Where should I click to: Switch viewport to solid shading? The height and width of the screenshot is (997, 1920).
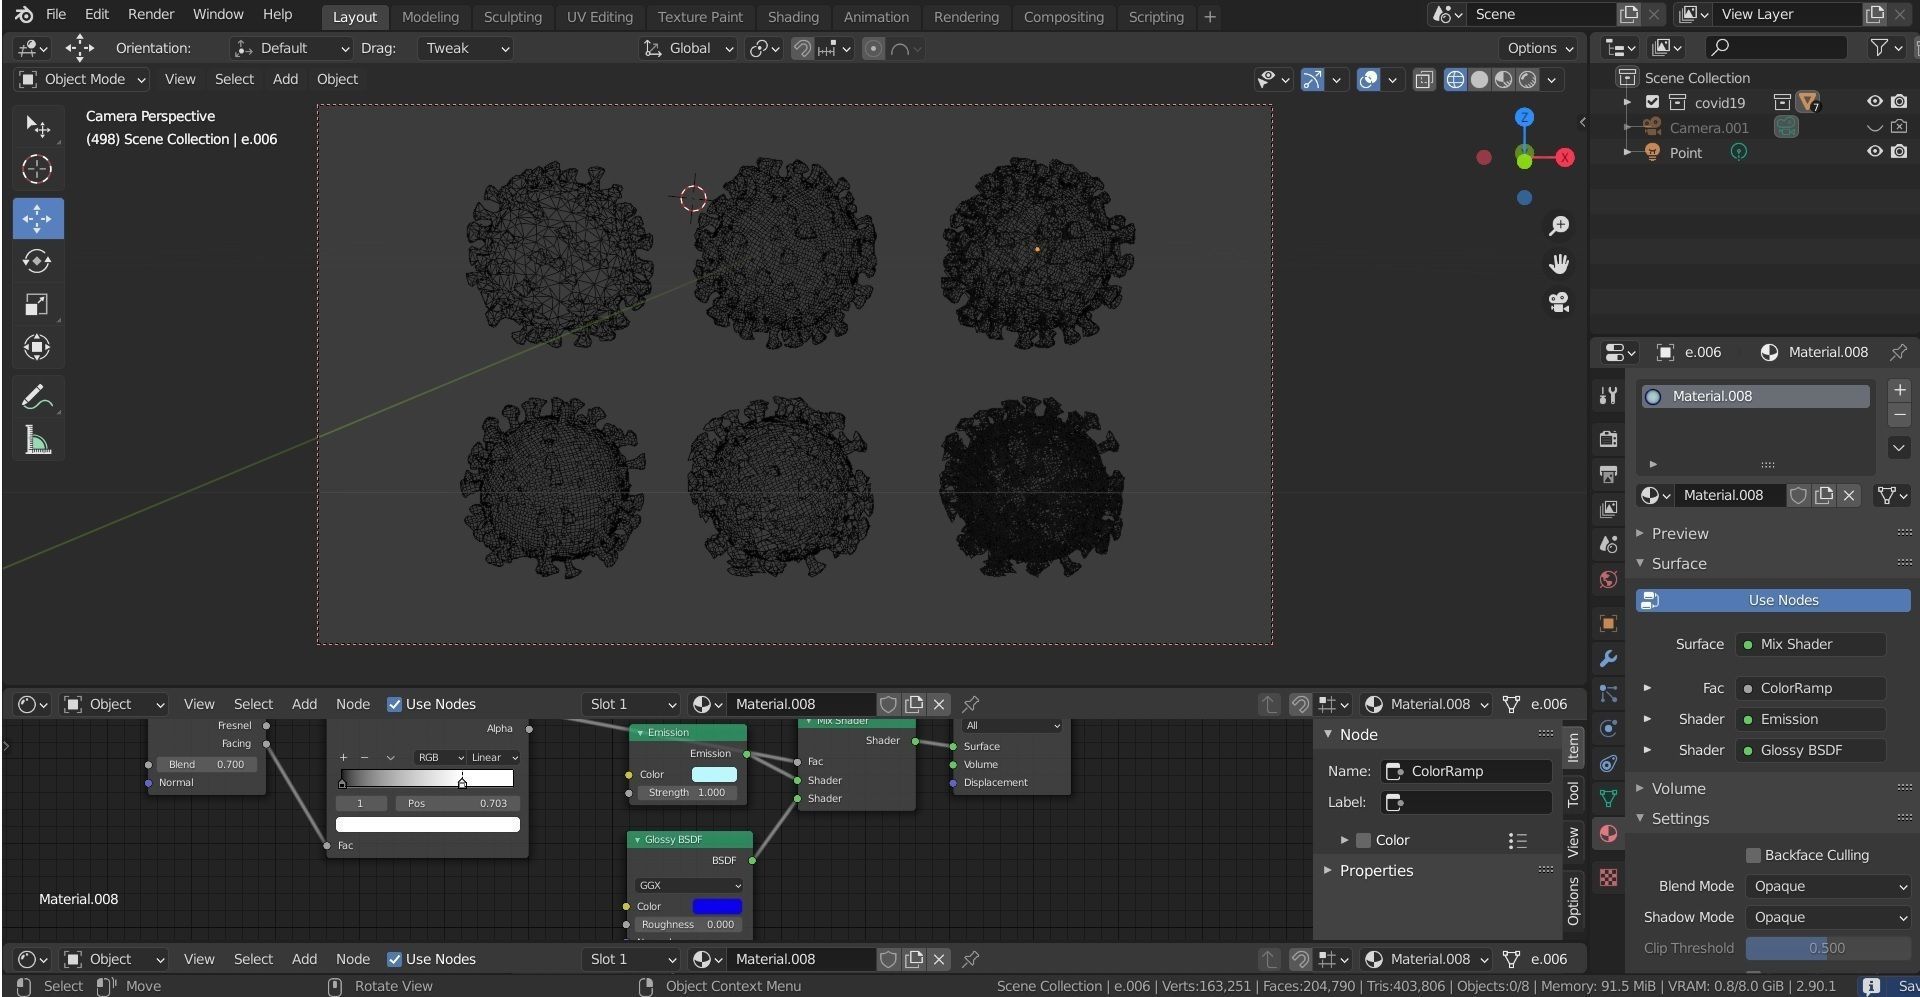tap(1479, 79)
